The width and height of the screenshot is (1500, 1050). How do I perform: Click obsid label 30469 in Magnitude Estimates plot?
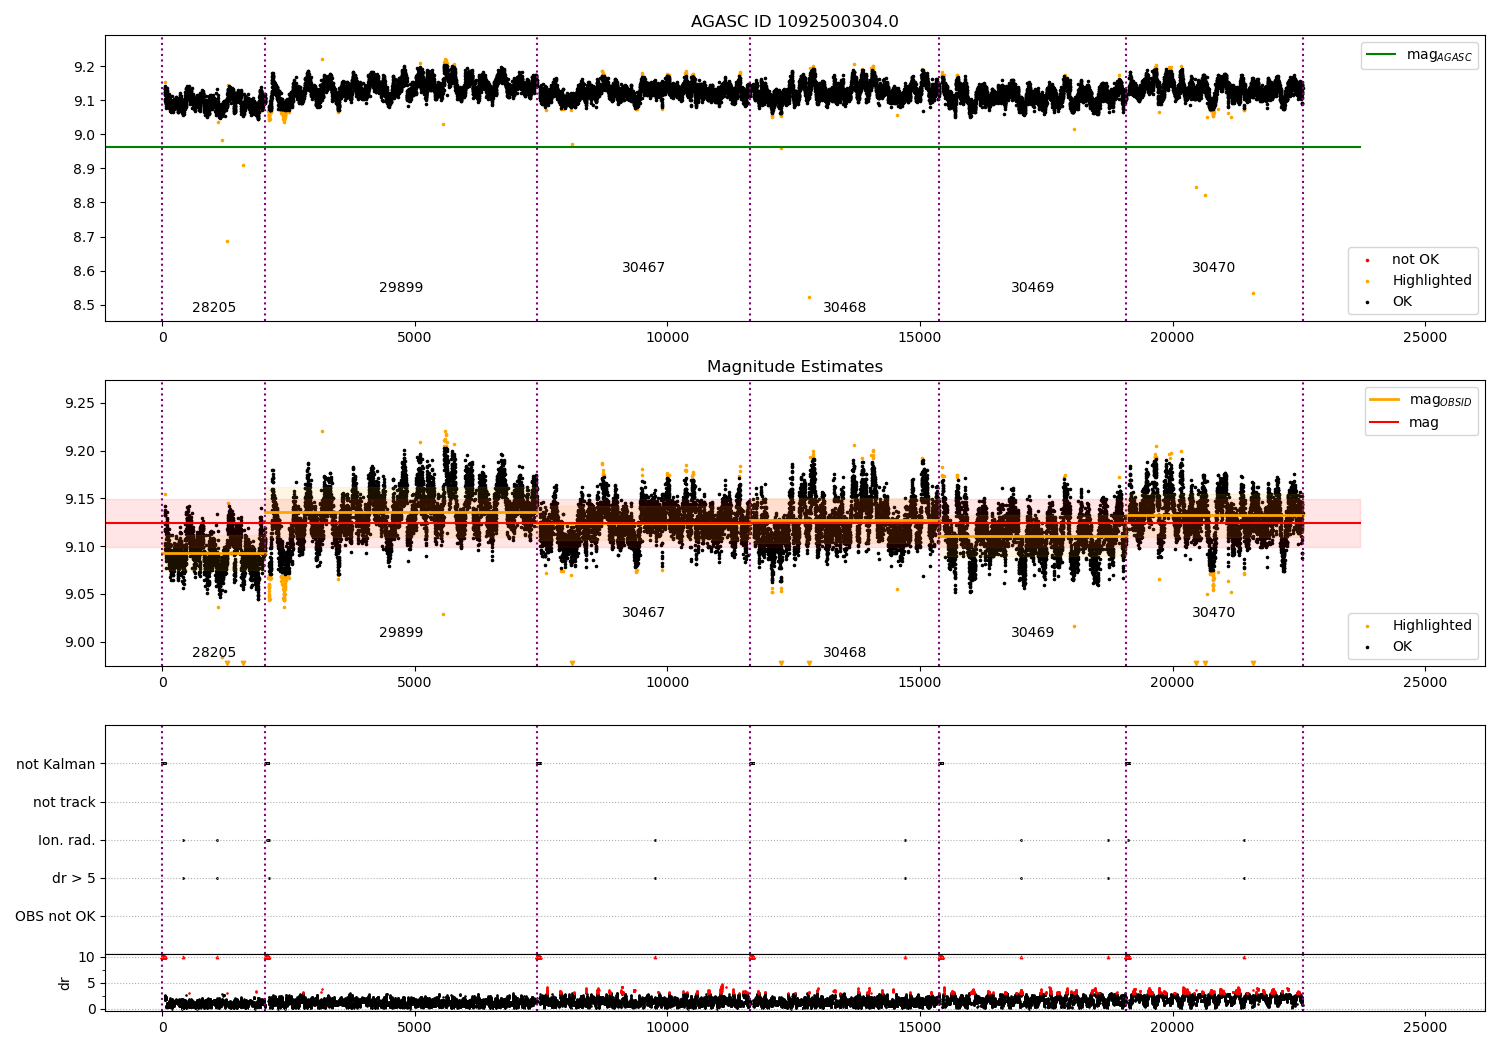pyautogui.click(x=1032, y=633)
